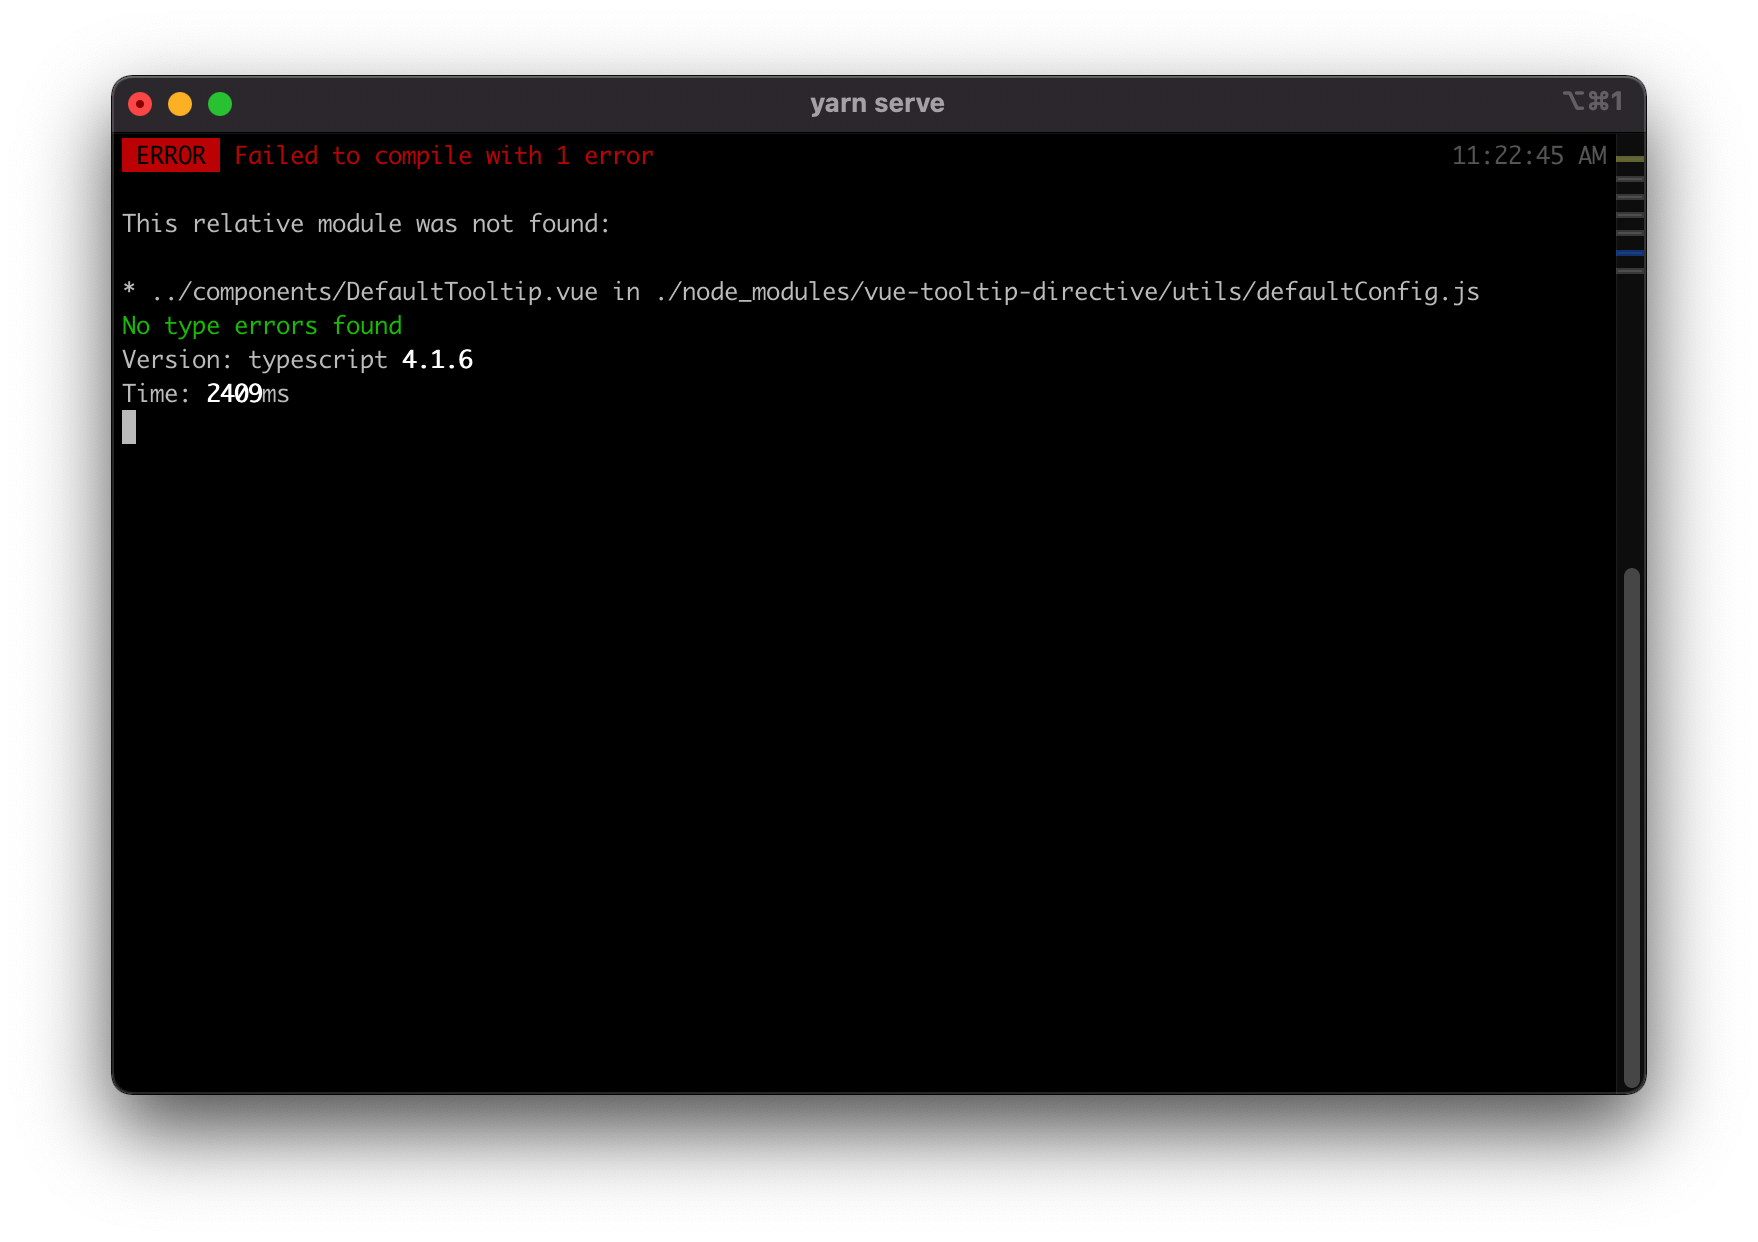Click 'This relative module was not found' text
The height and width of the screenshot is (1242, 1758).
click(x=366, y=223)
